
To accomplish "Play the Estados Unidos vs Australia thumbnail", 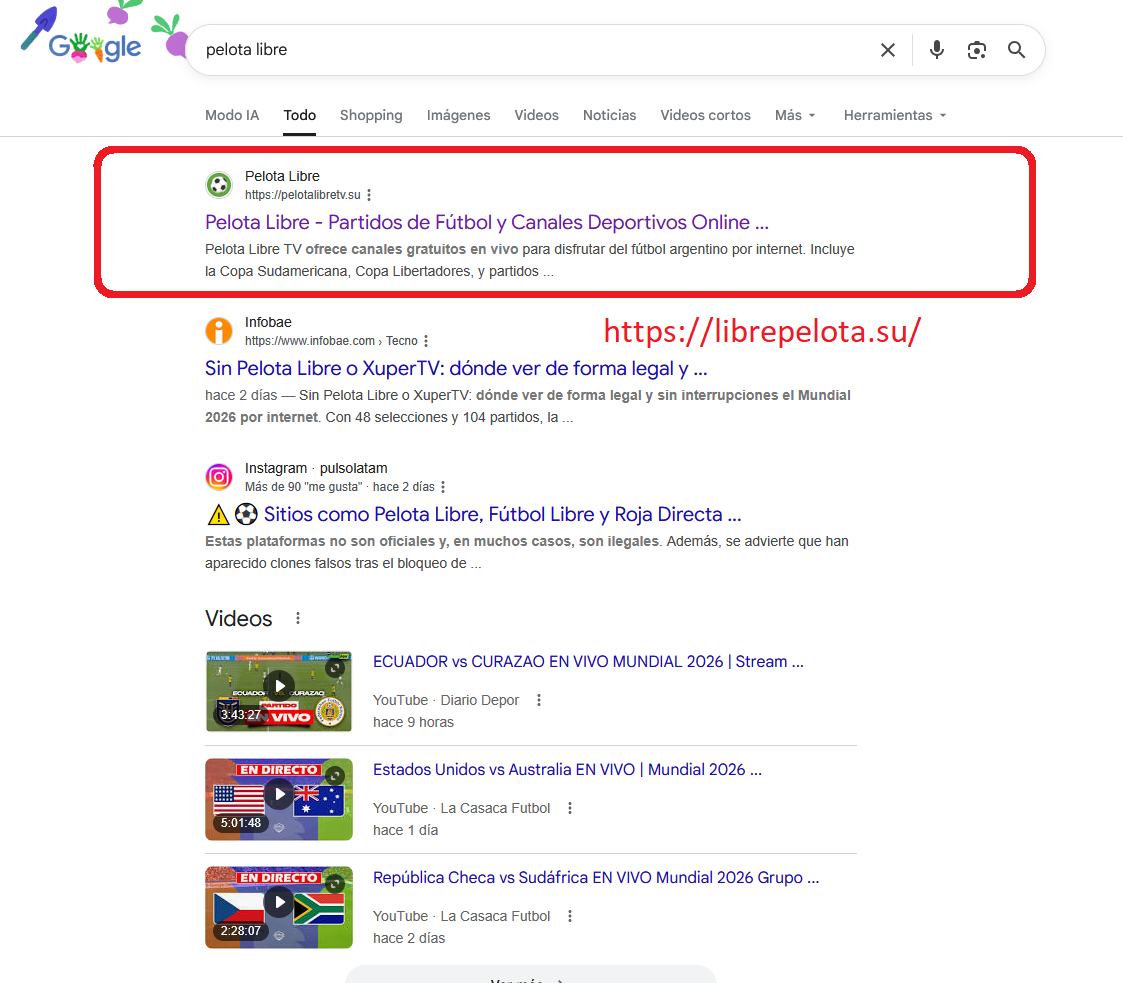I will pos(279,799).
